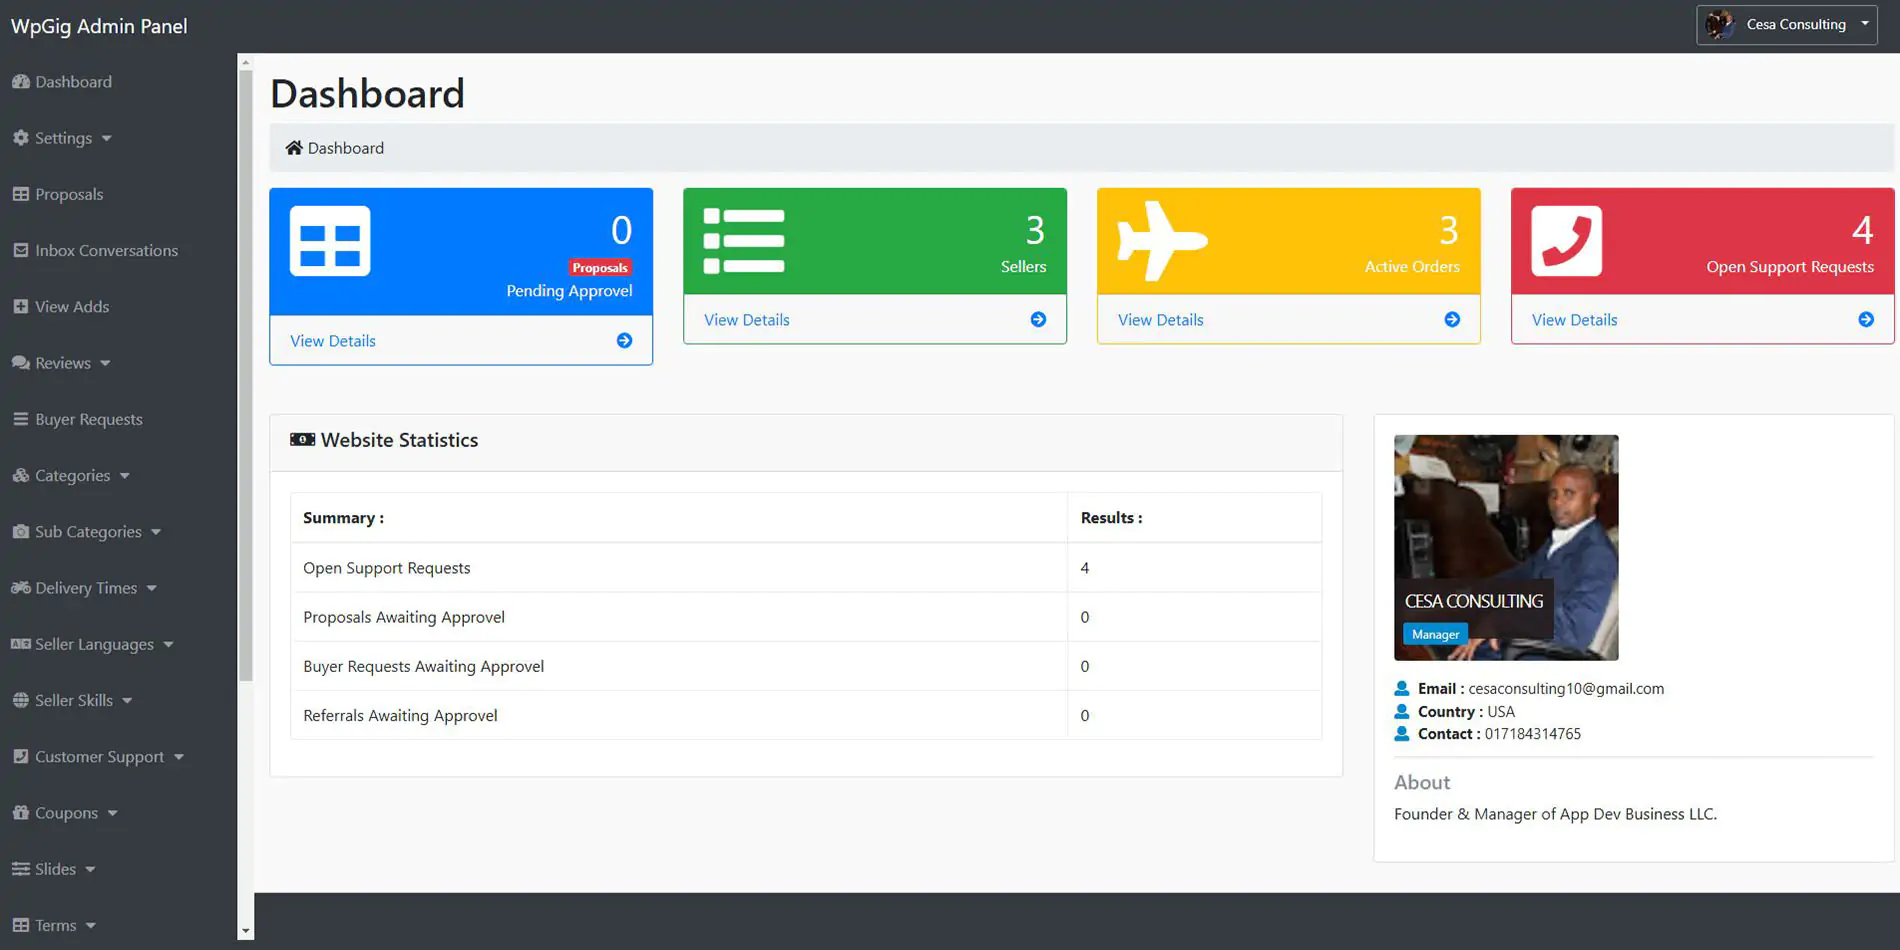Click arrow icon on Pending Approval View Details
The image size is (1900, 950).
(x=624, y=341)
